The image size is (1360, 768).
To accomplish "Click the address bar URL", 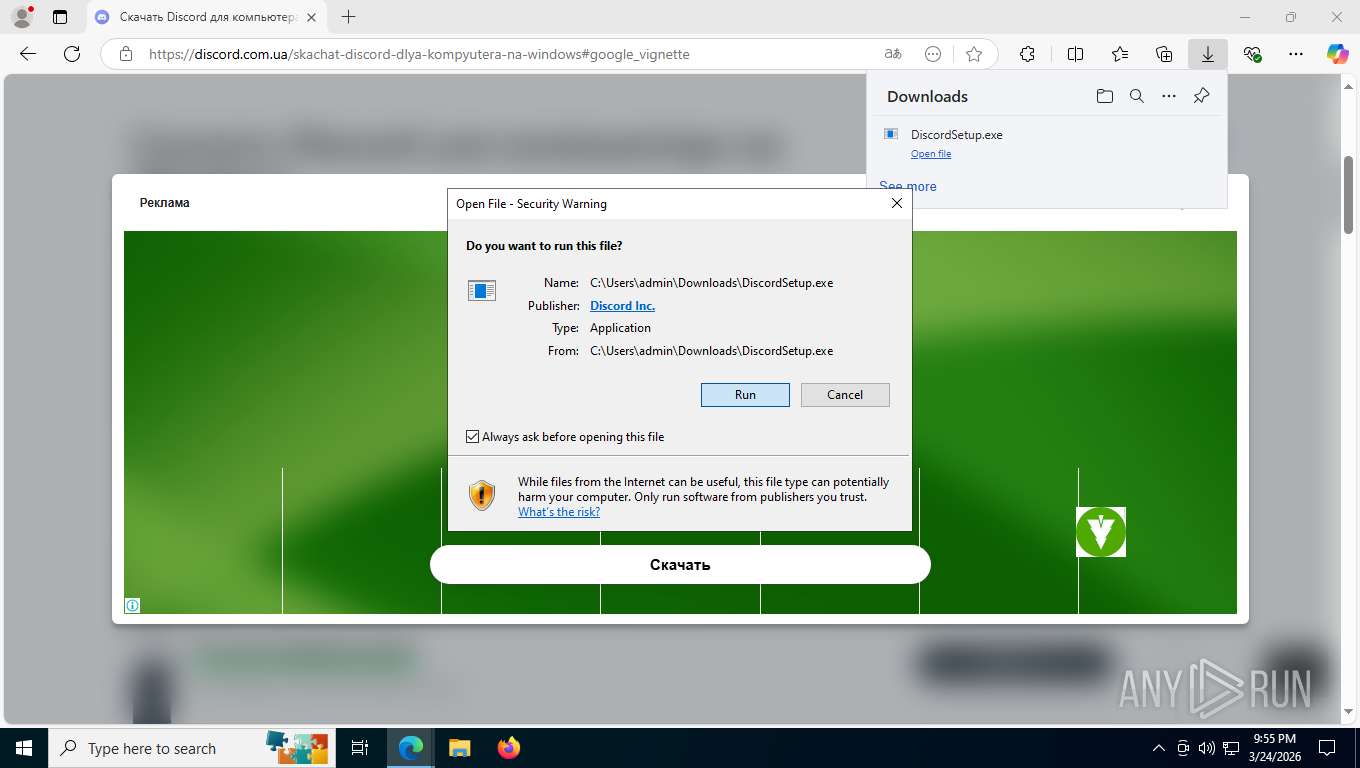I will [x=419, y=54].
